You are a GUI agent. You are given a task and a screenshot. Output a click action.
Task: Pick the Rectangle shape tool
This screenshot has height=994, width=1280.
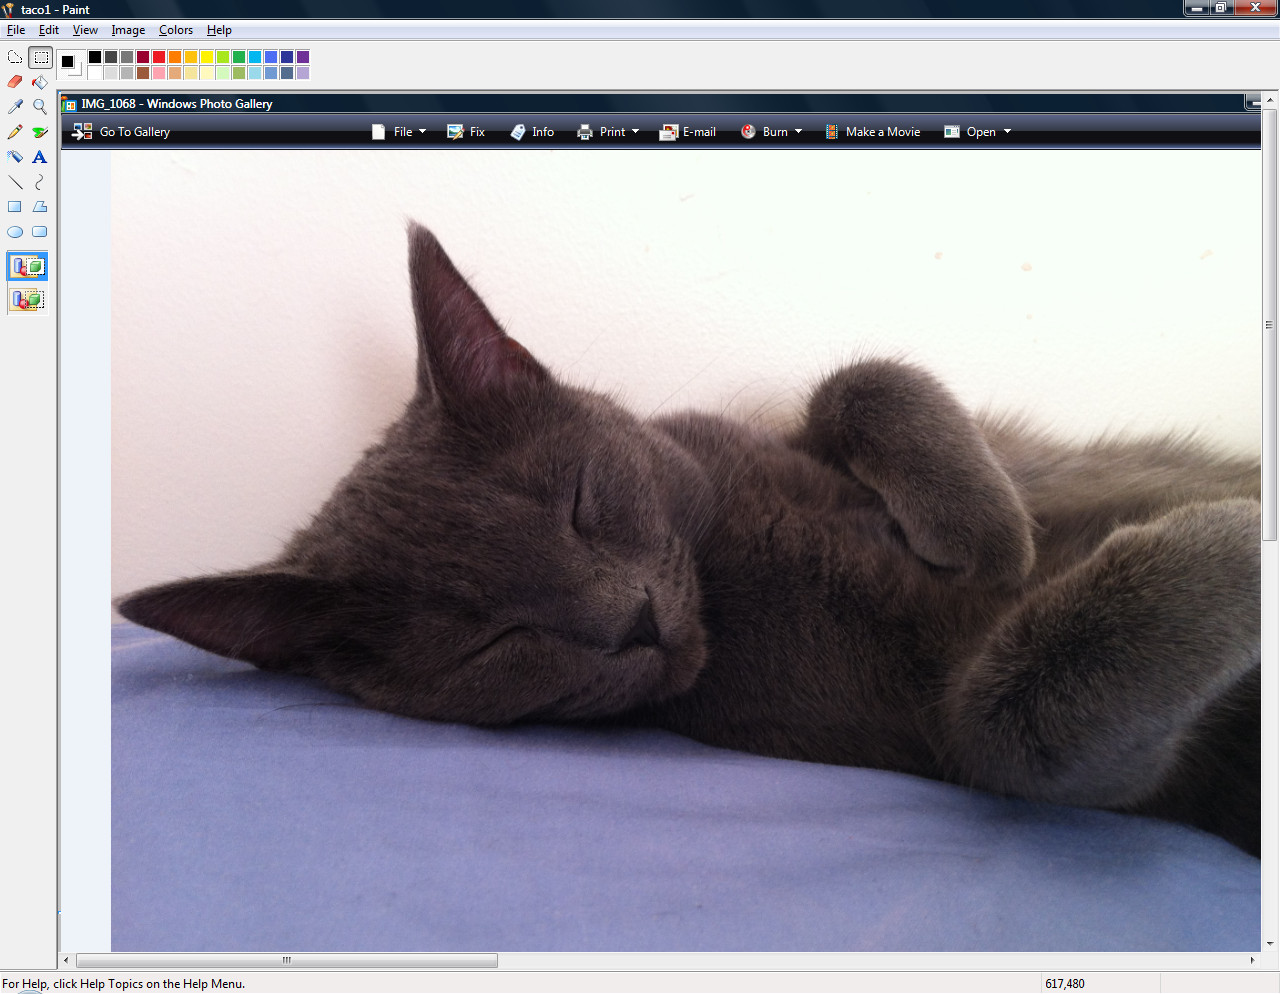[x=15, y=207]
